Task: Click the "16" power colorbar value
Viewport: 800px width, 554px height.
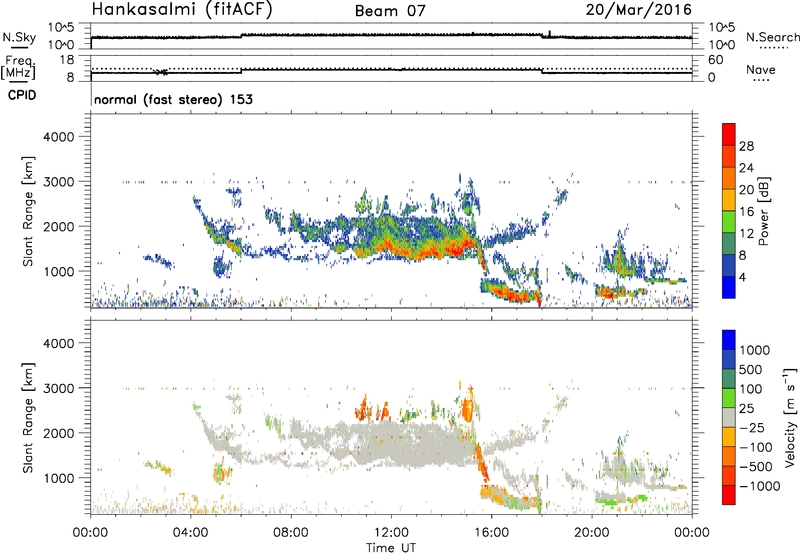Action: 746,212
